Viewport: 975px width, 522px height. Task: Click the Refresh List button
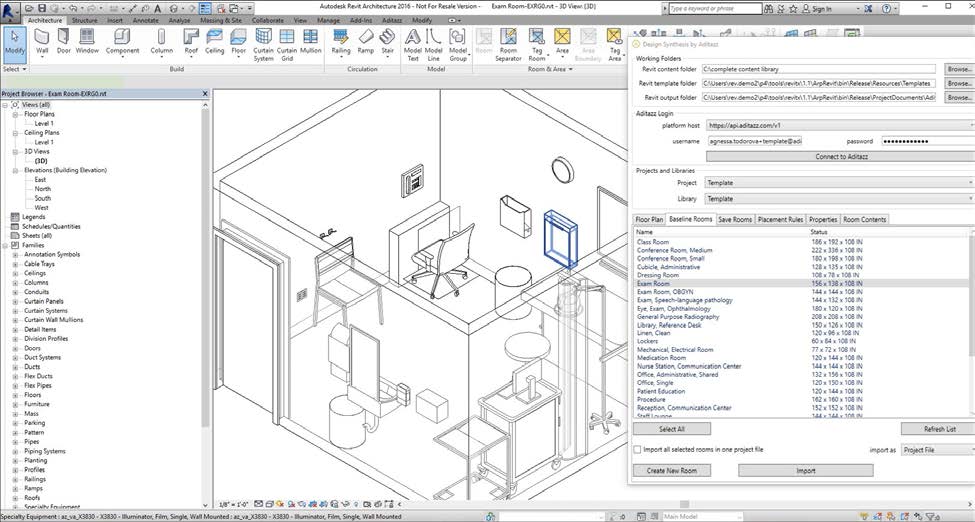(x=938, y=429)
